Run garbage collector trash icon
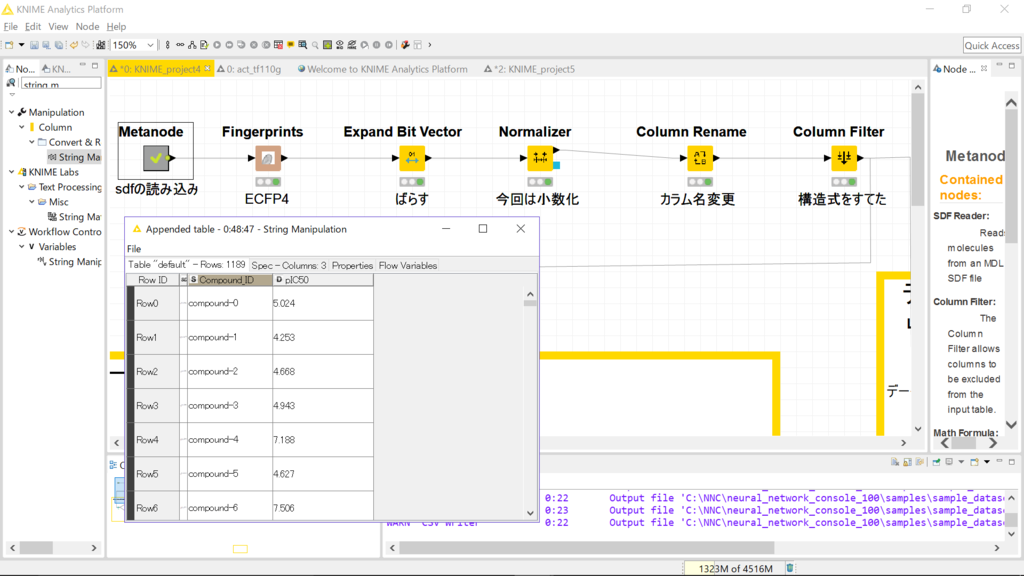 790,568
